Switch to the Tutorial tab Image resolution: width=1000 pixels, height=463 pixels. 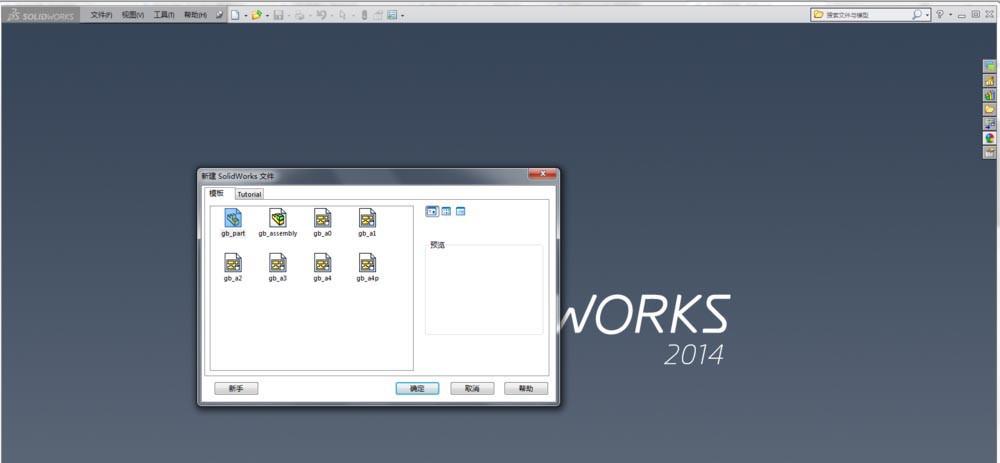pyautogui.click(x=249, y=194)
